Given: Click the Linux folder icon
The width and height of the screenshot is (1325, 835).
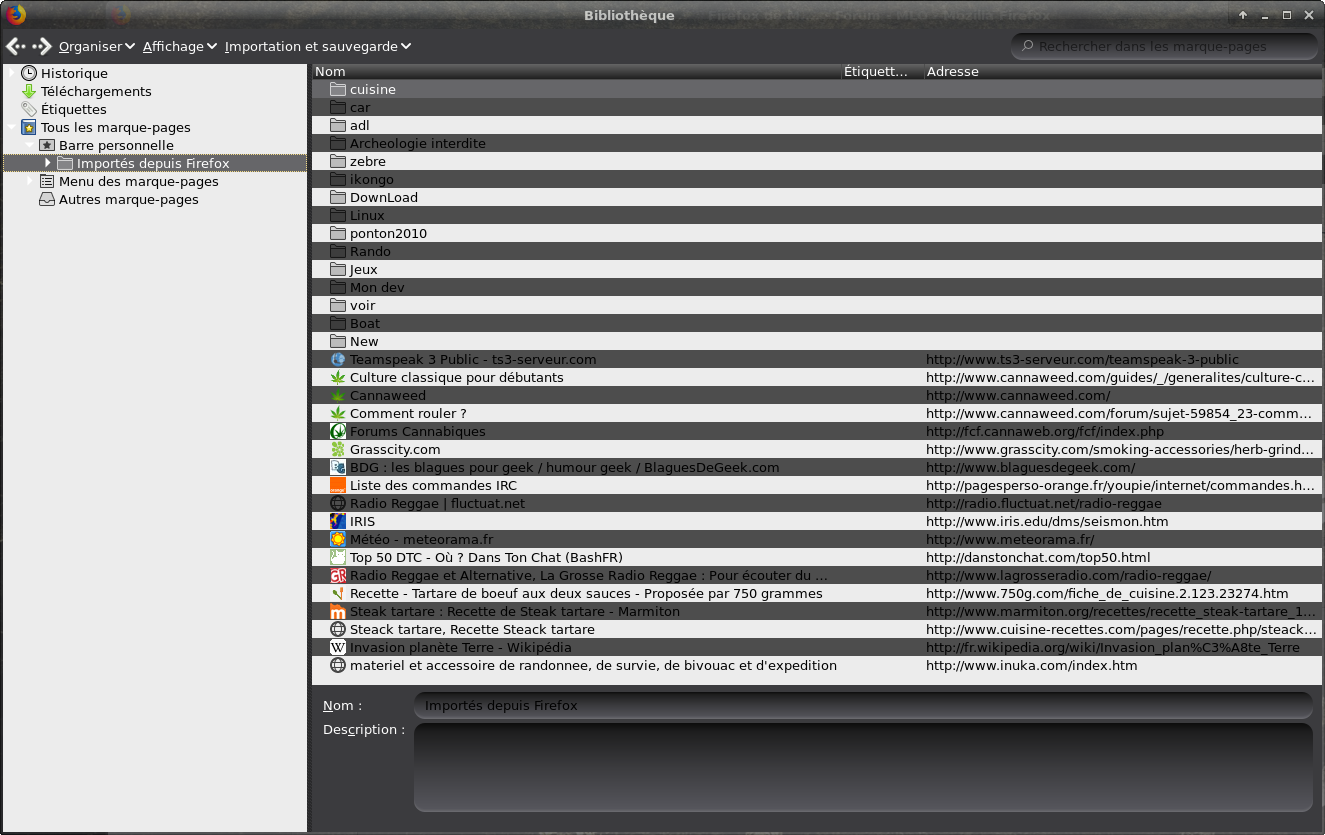Looking at the screenshot, I should (x=338, y=215).
